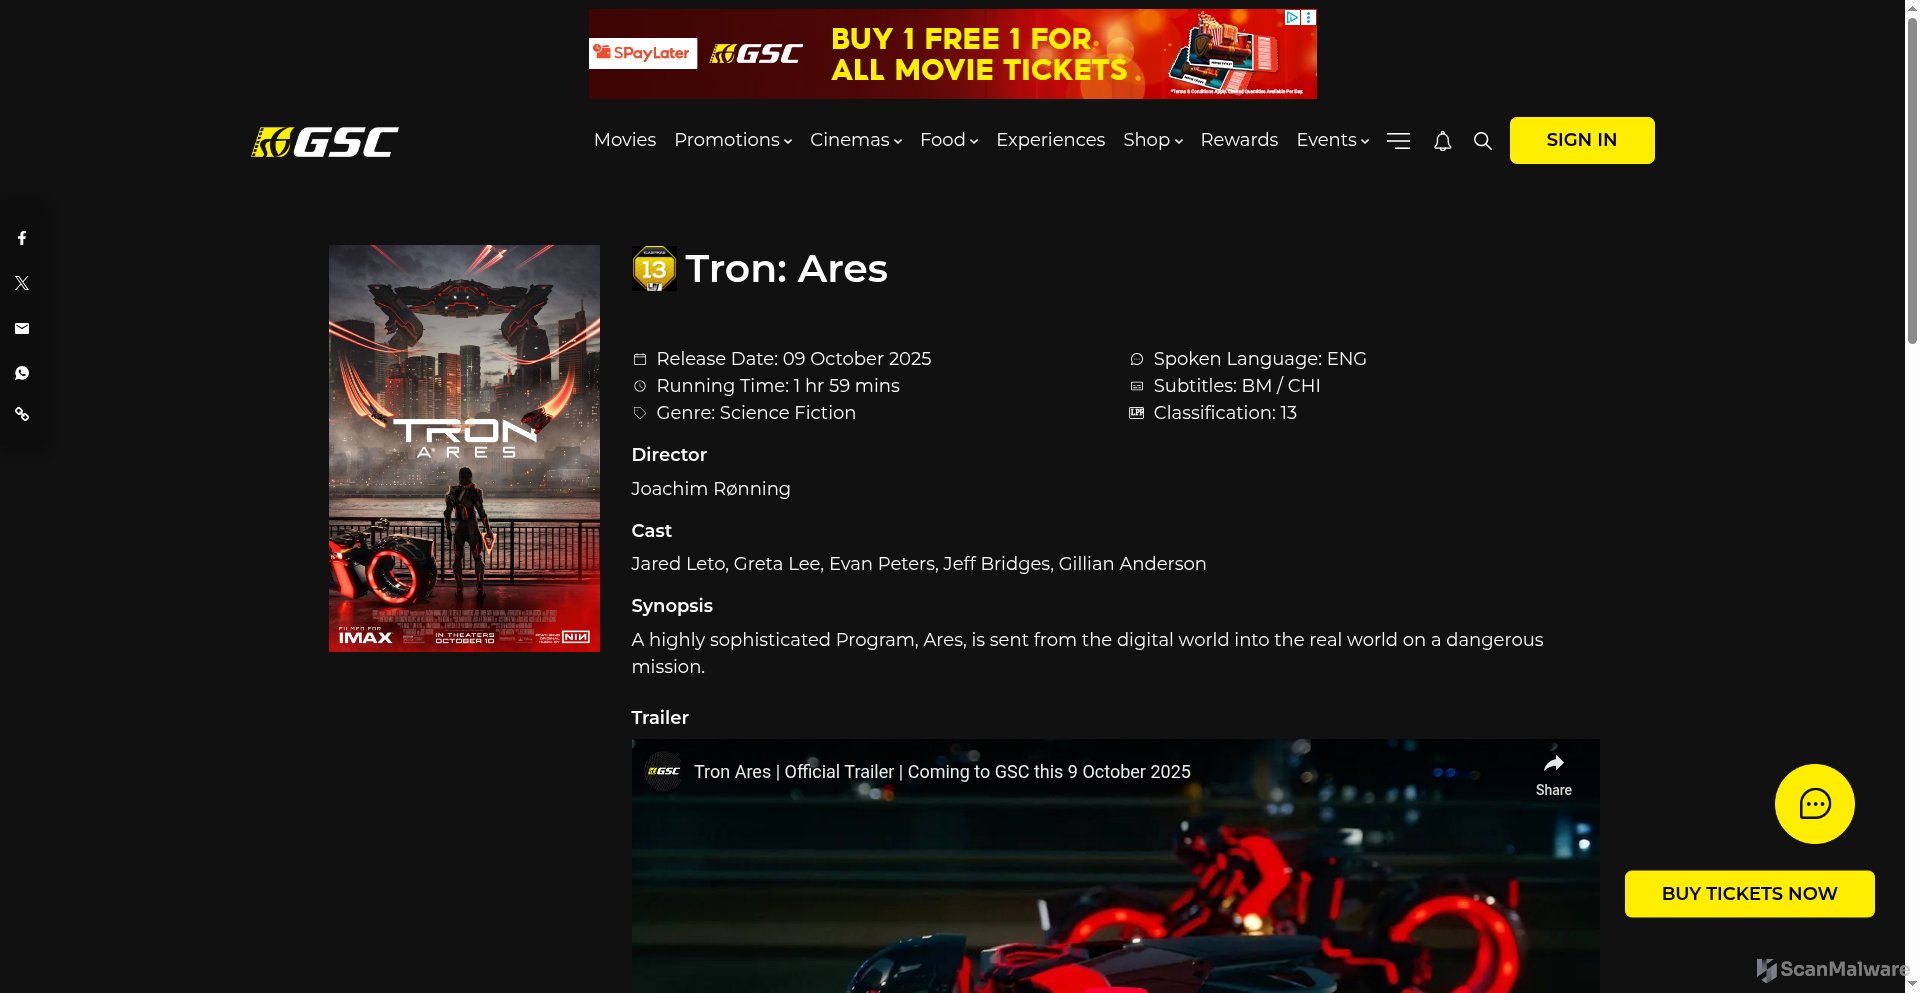Open trailer title link on video

(942, 772)
